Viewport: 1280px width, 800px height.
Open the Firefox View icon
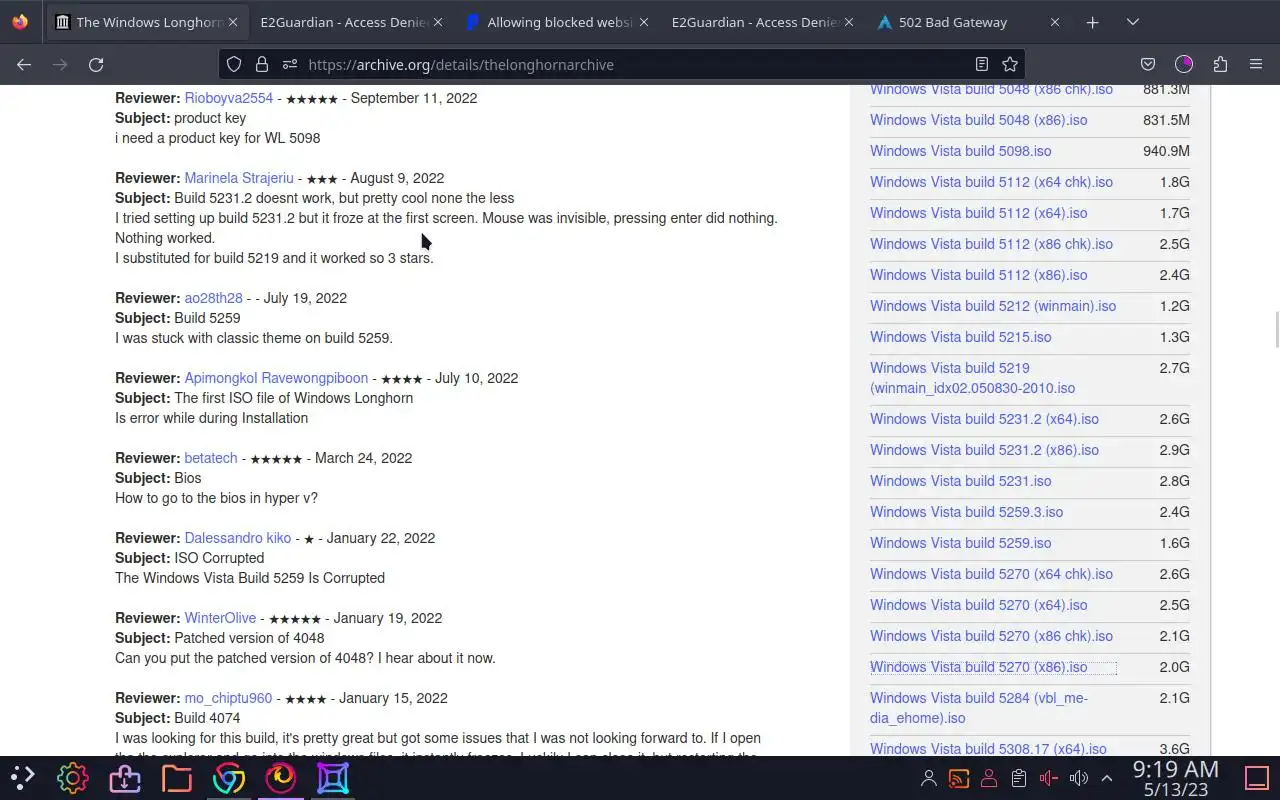(21, 22)
